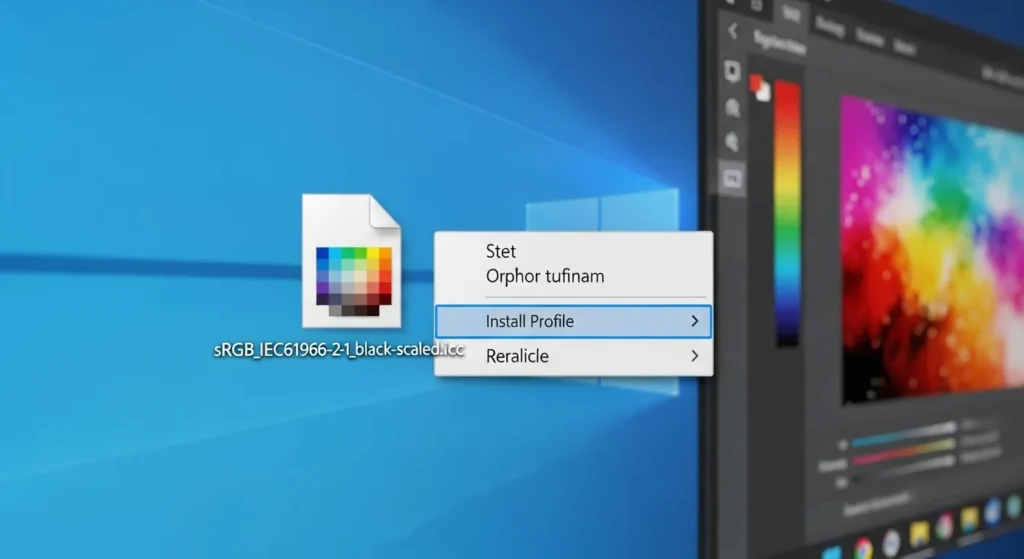1024x559 pixels.
Task: Adjust the red-to-yellow gradient slider
Action: (x=904, y=451)
